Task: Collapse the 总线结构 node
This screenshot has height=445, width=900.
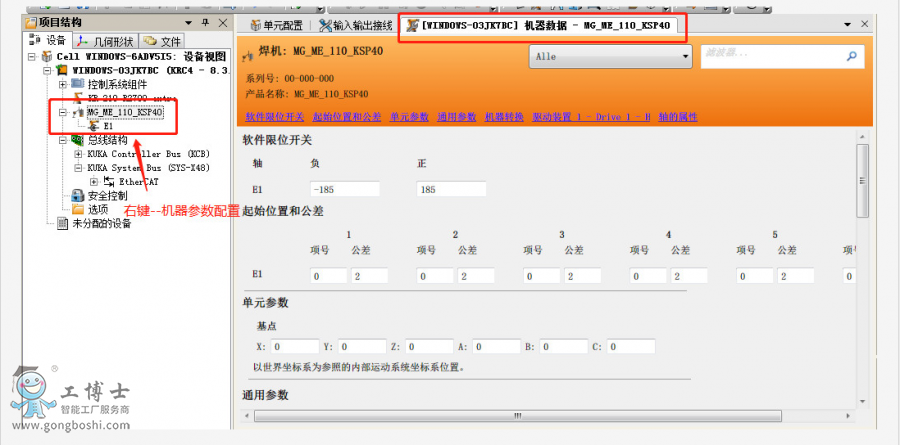Action: point(63,140)
